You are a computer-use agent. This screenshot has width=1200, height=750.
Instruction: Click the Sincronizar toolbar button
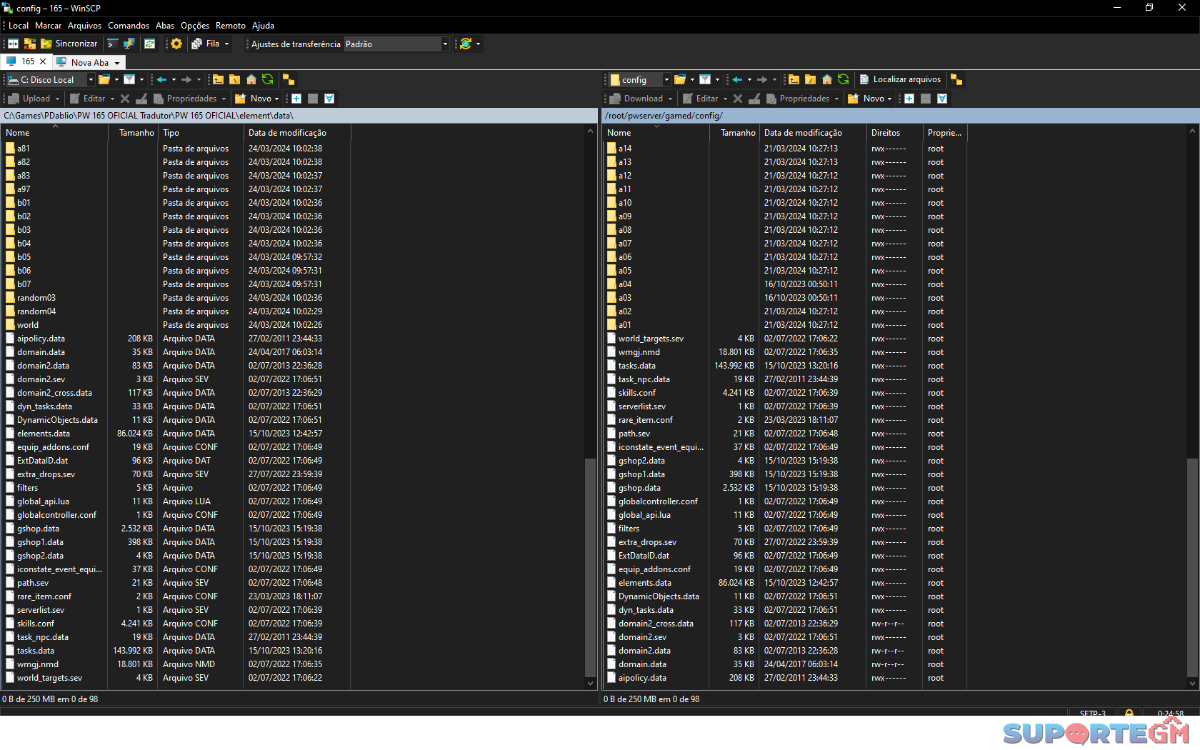[69, 44]
